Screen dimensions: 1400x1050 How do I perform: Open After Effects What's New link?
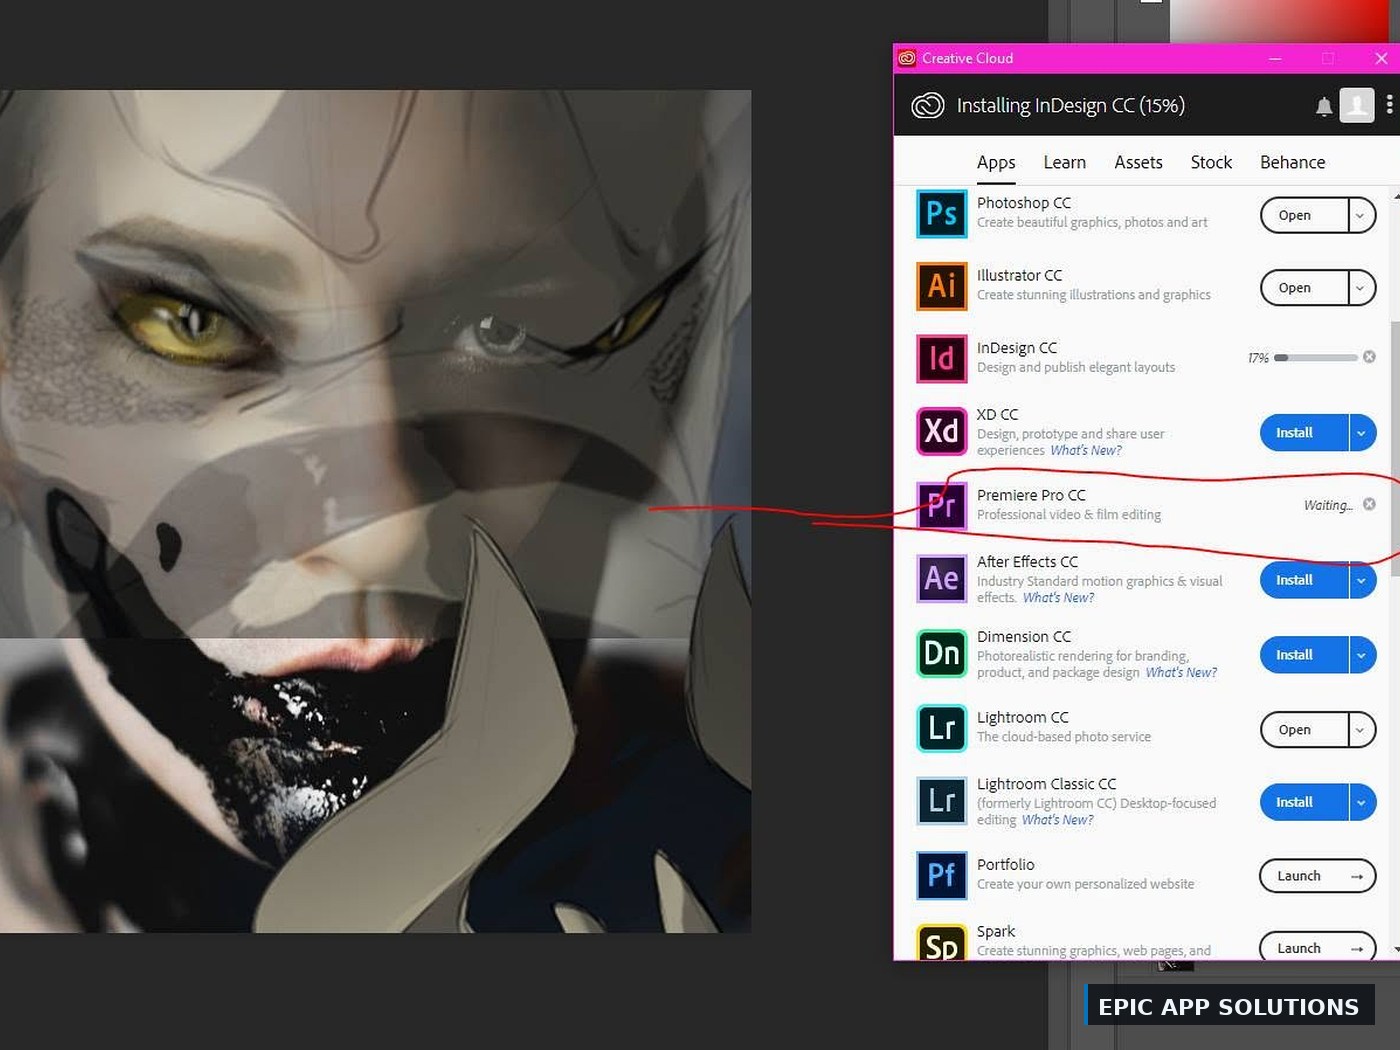tap(1059, 598)
